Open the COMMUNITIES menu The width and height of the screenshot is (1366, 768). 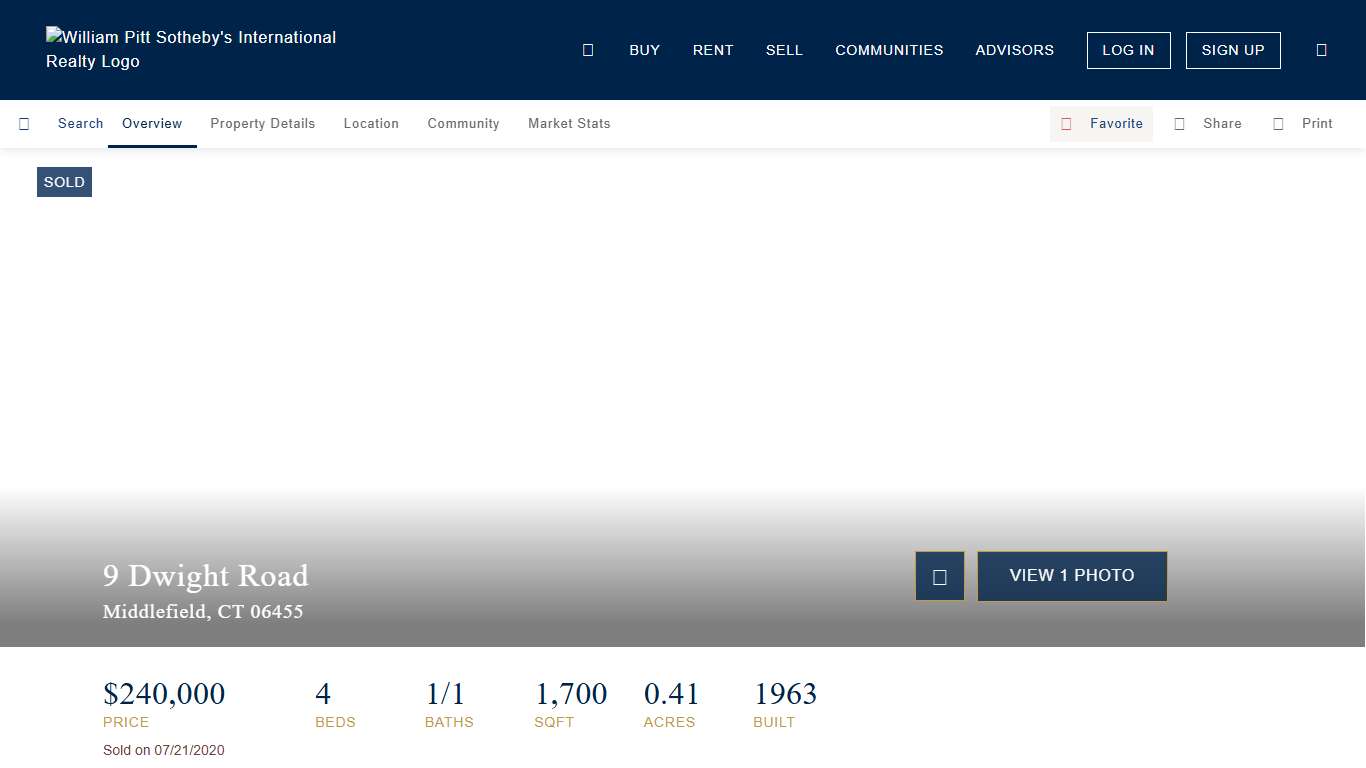click(x=889, y=50)
